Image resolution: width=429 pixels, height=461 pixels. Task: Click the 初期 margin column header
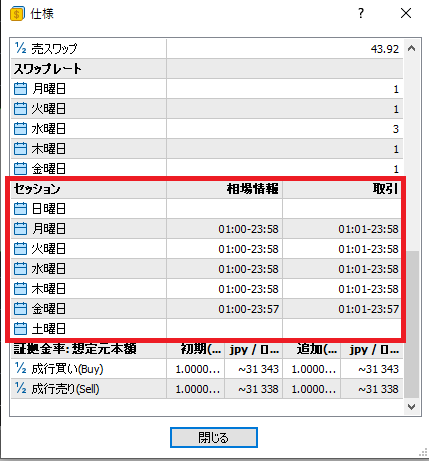tap(201, 349)
